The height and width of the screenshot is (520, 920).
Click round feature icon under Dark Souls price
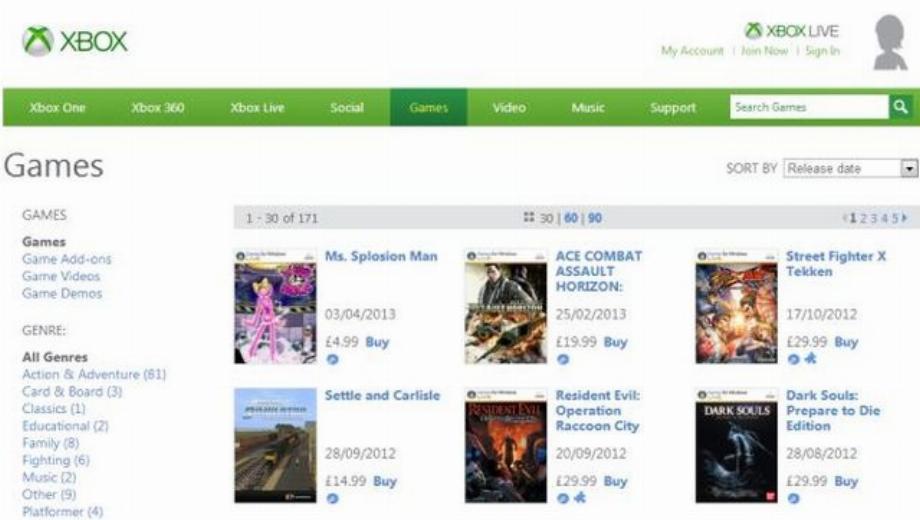pos(793,498)
